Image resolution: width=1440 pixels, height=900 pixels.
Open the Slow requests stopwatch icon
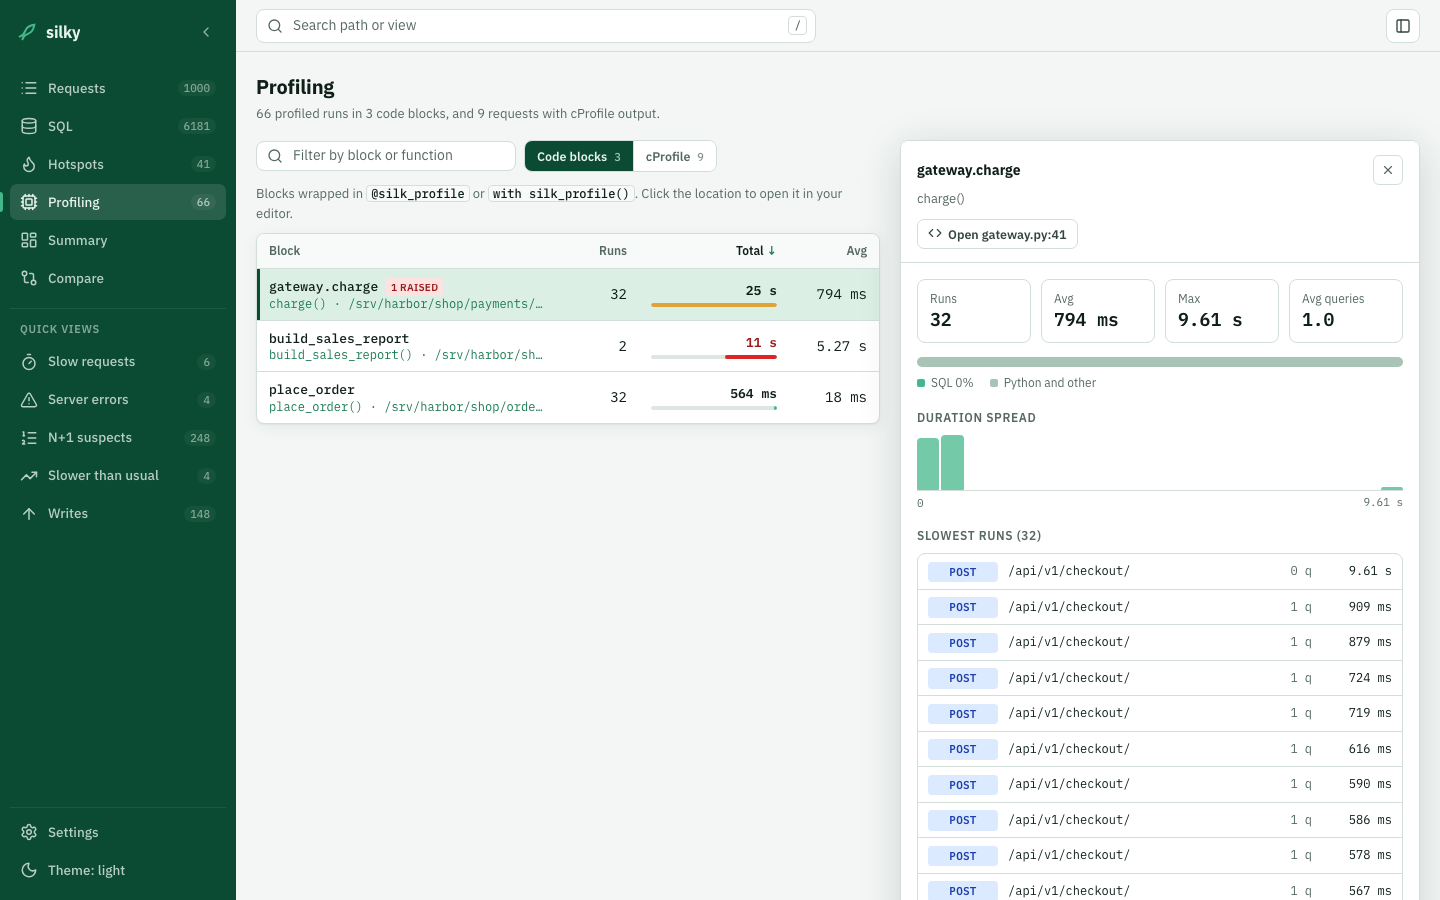point(29,362)
